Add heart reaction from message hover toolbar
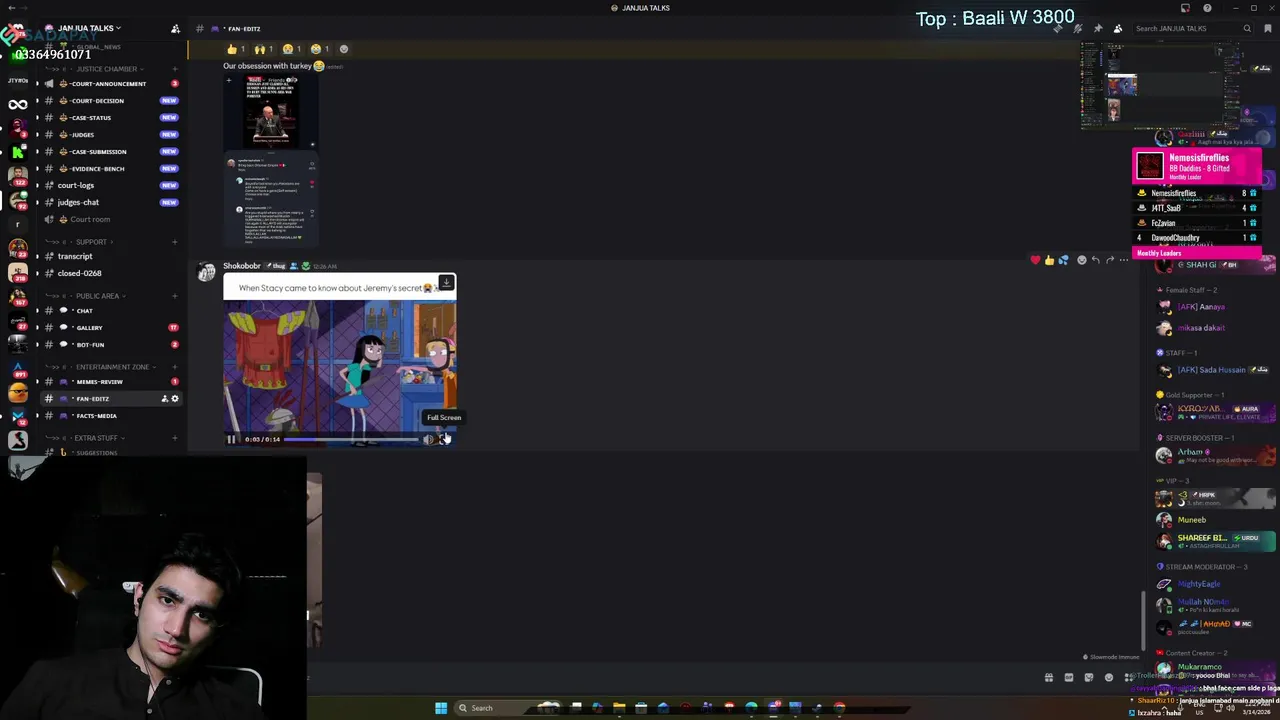 (x=1035, y=260)
